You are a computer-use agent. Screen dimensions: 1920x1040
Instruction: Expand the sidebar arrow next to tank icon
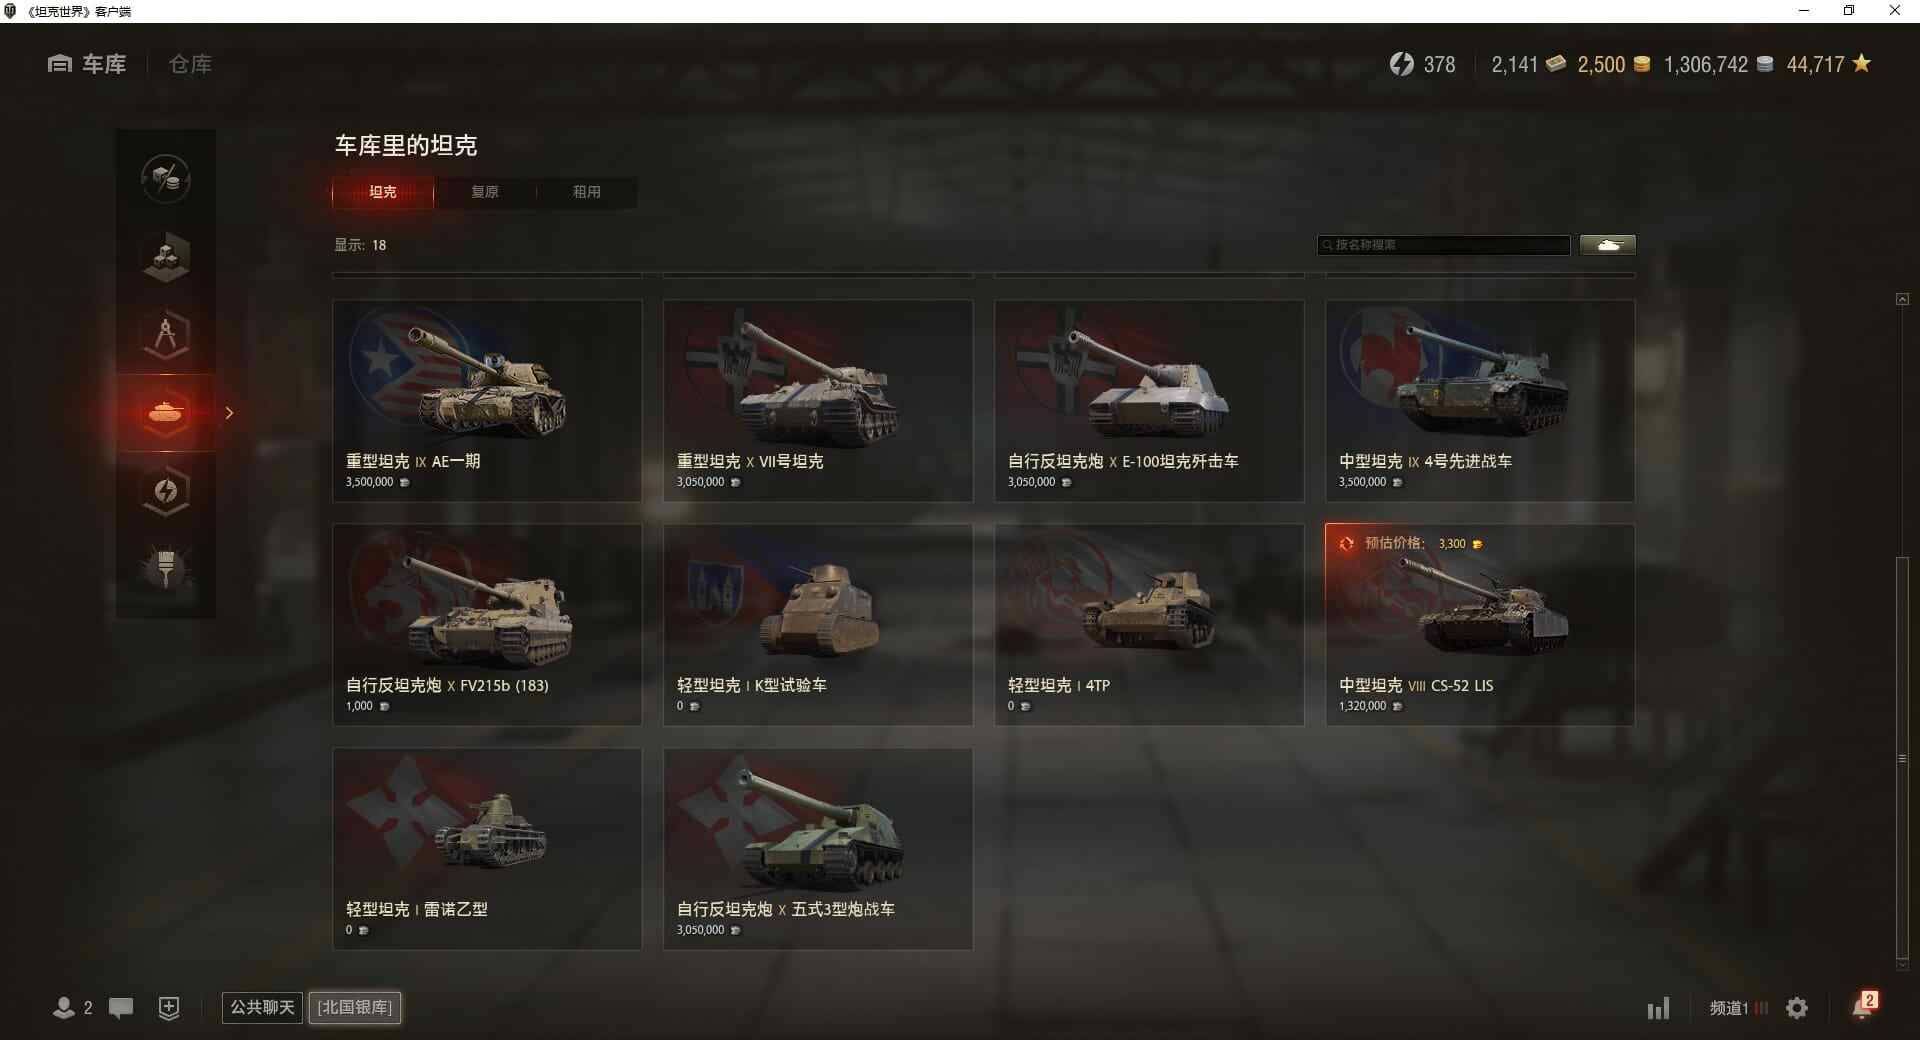229,412
